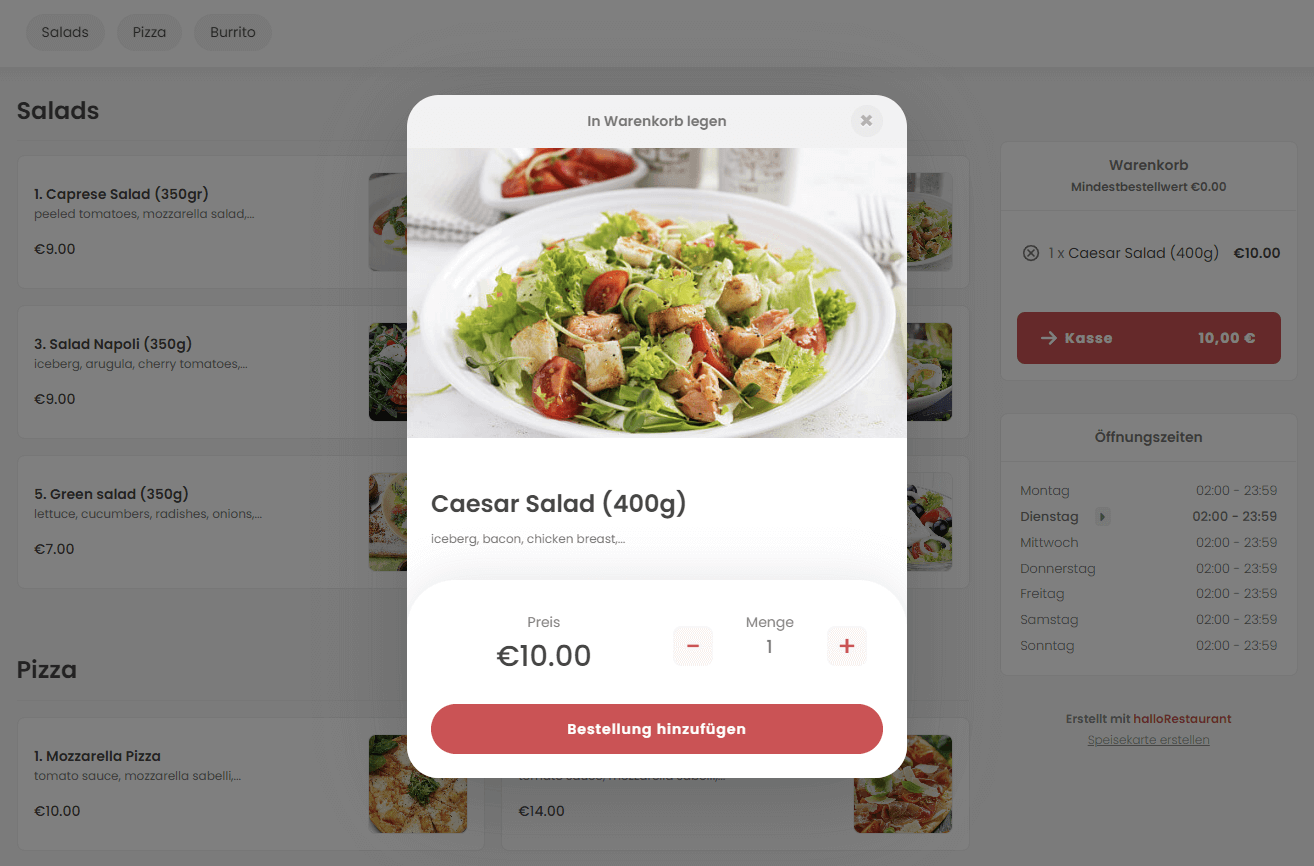Proceed to Kasse checkout
This screenshot has height=866, width=1314.
[x=1149, y=338]
